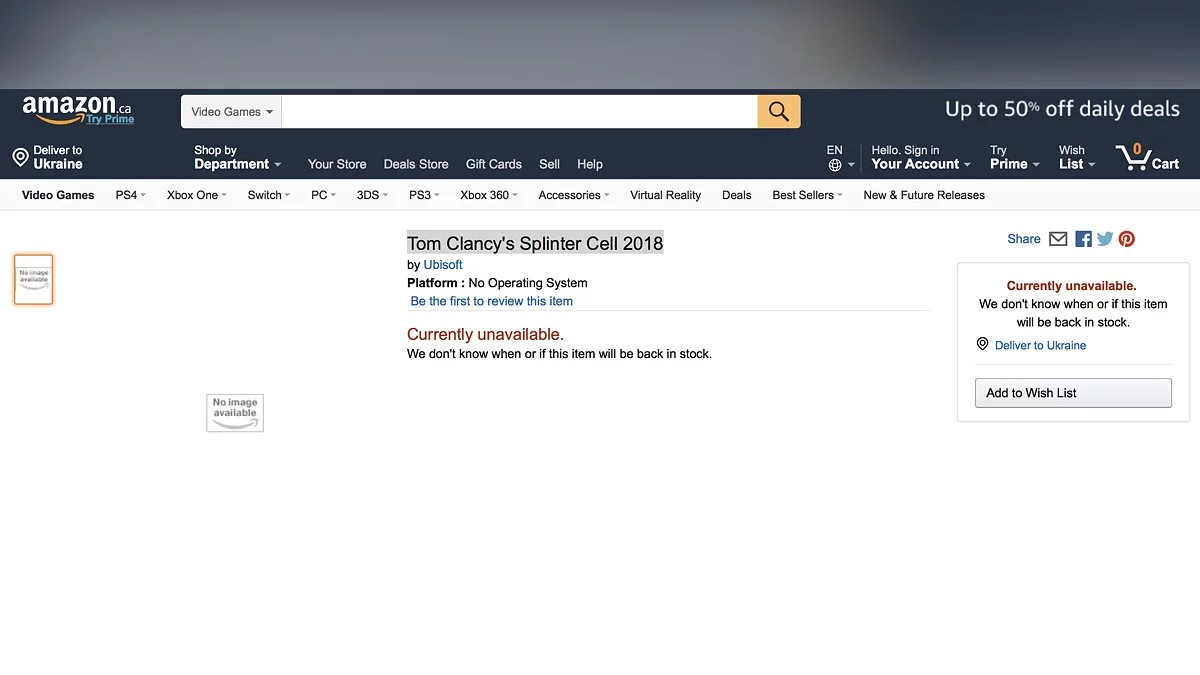This screenshot has height=675, width=1200.
Task: Click the red Currently unavailable text in main area
Action: click(x=485, y=334)
